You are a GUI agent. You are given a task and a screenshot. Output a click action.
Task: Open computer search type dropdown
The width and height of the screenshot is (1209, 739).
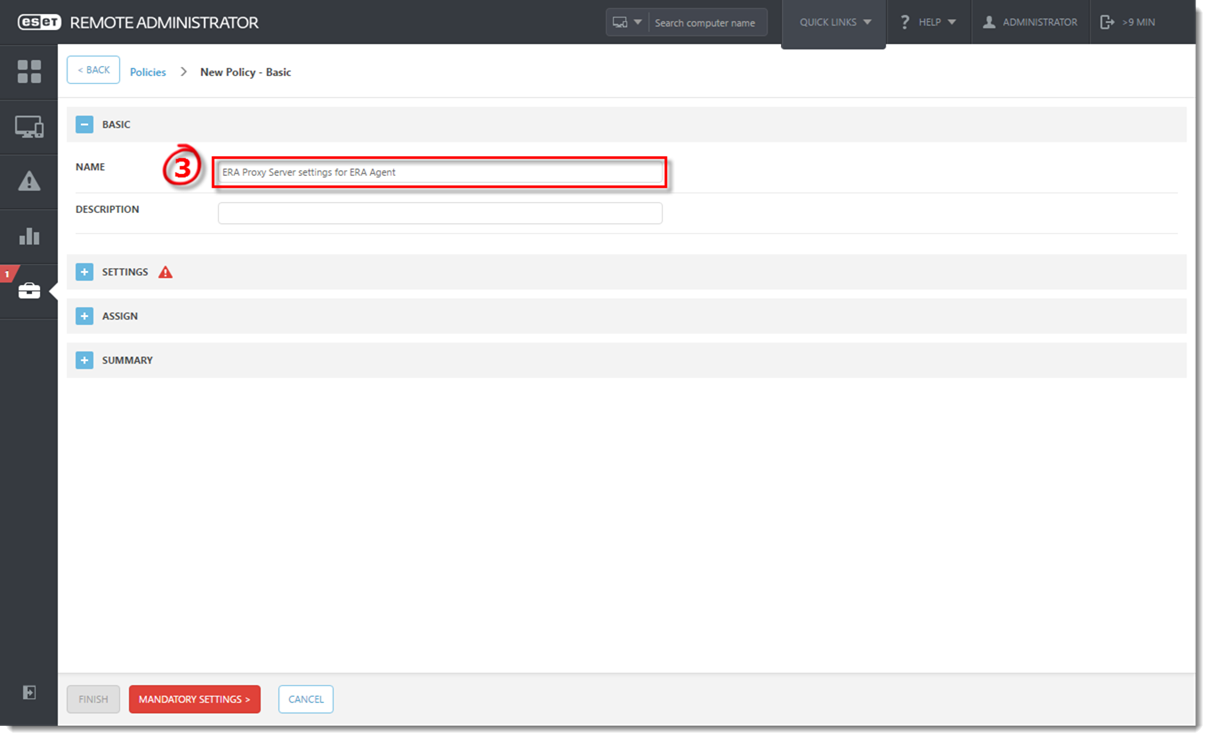point(627,22)
